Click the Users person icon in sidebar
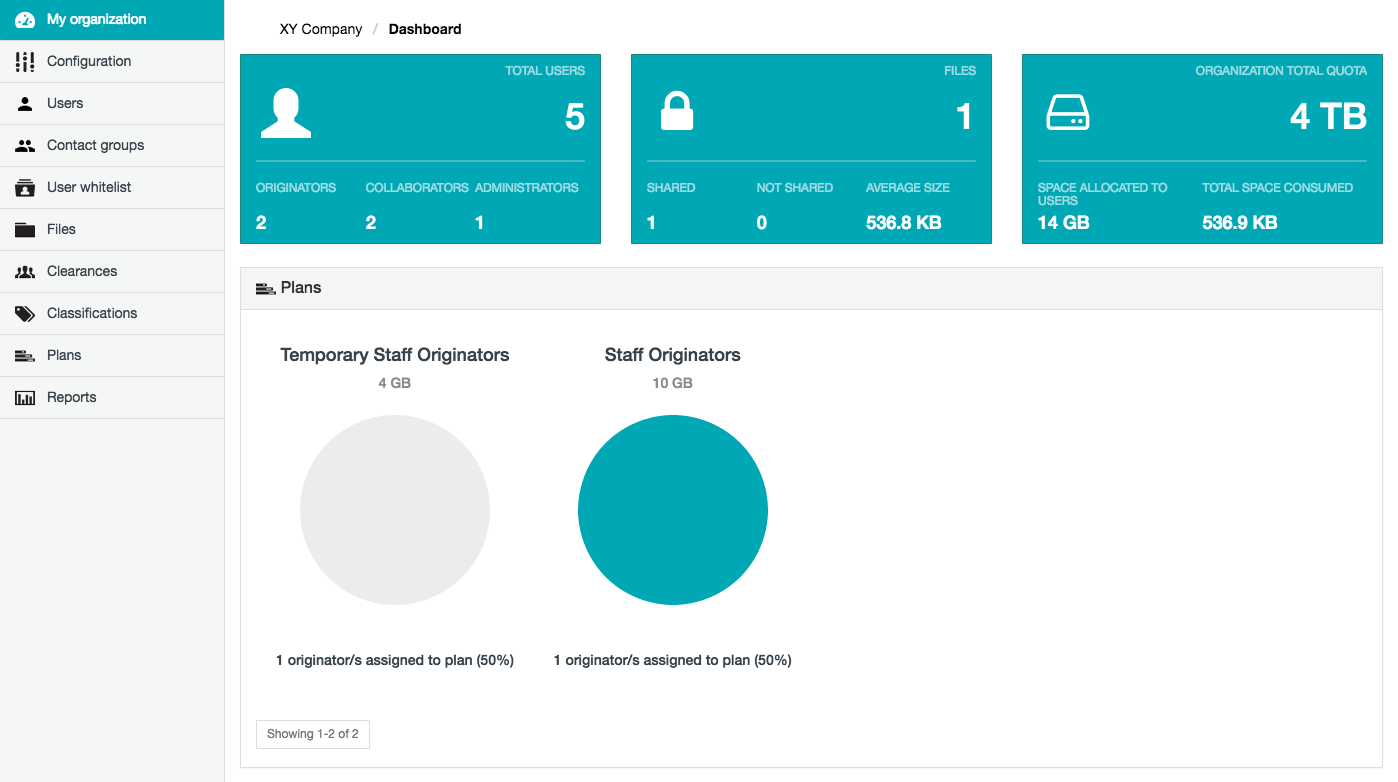1398x782 pixels. click(x=25, y=104)
